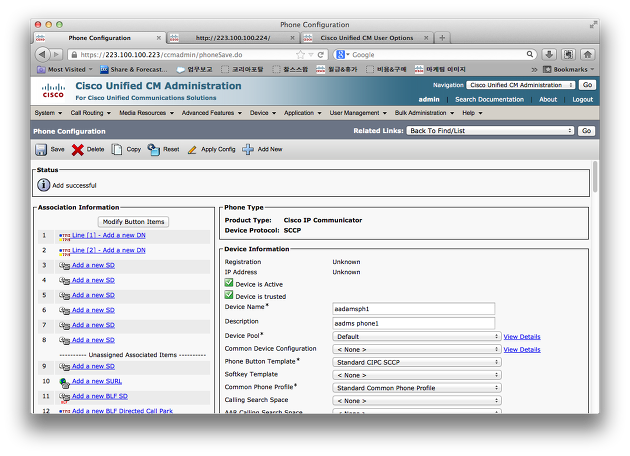Viewport: 630px width, 456px height.
Task: Click View Details beside Common Device Configuration
Action: [522, 350]
